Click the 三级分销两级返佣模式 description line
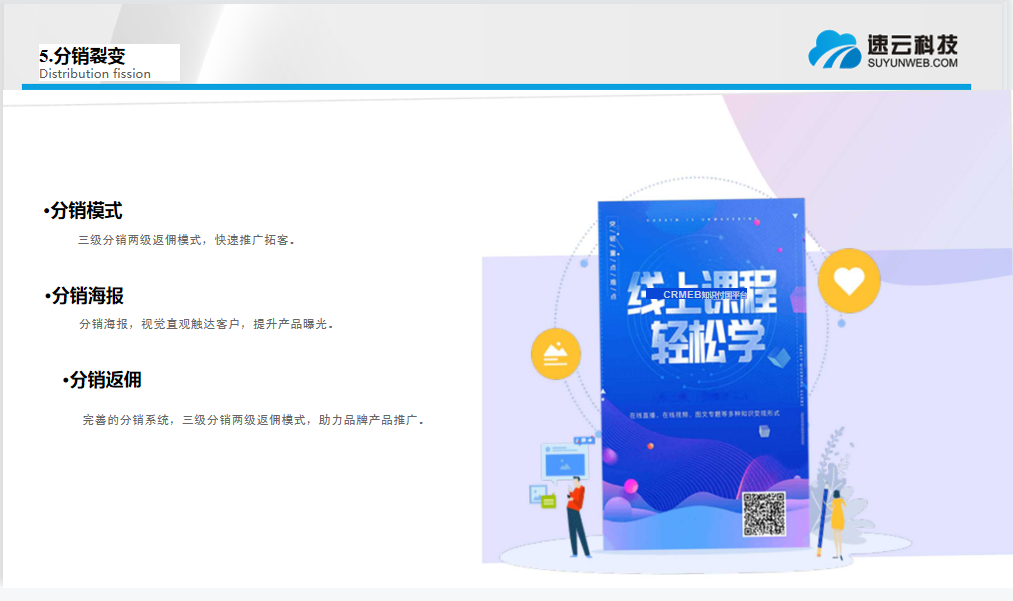Screen dimensions: 1013x601 pos(186,240)
